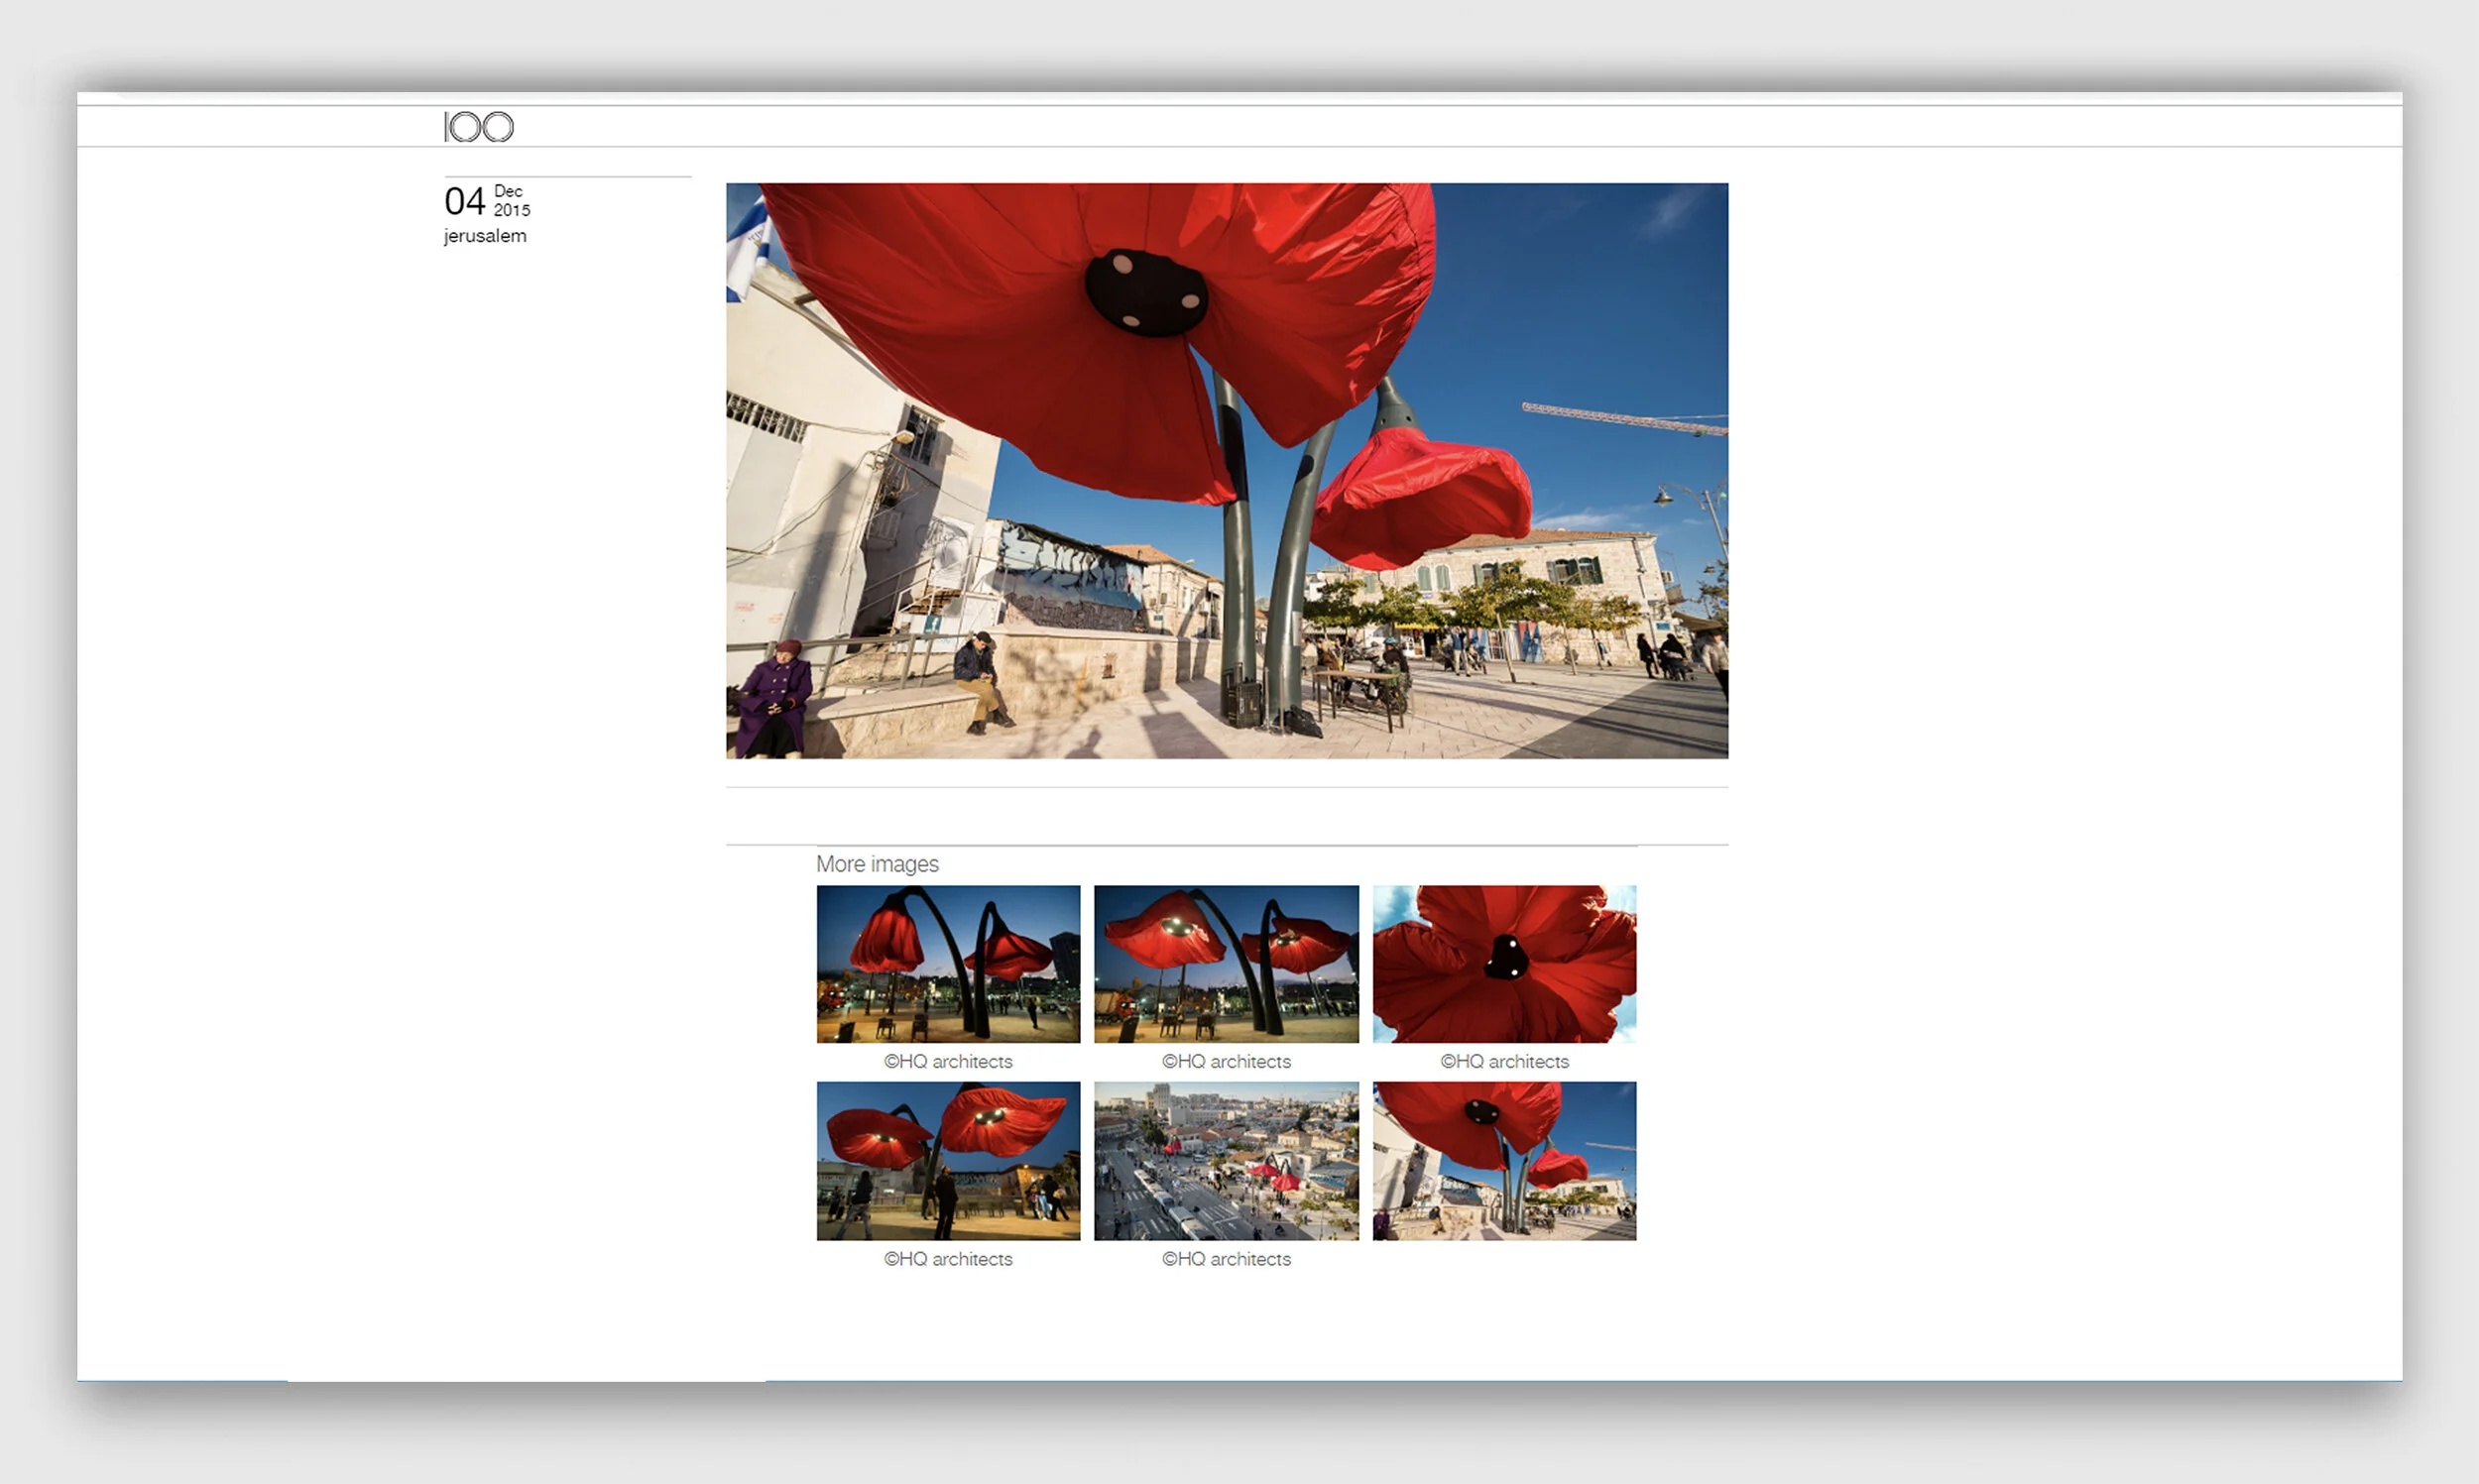Click HQ architects caption under aerial thumbnail
2479x1484 pixels.
point(1226,1259)
